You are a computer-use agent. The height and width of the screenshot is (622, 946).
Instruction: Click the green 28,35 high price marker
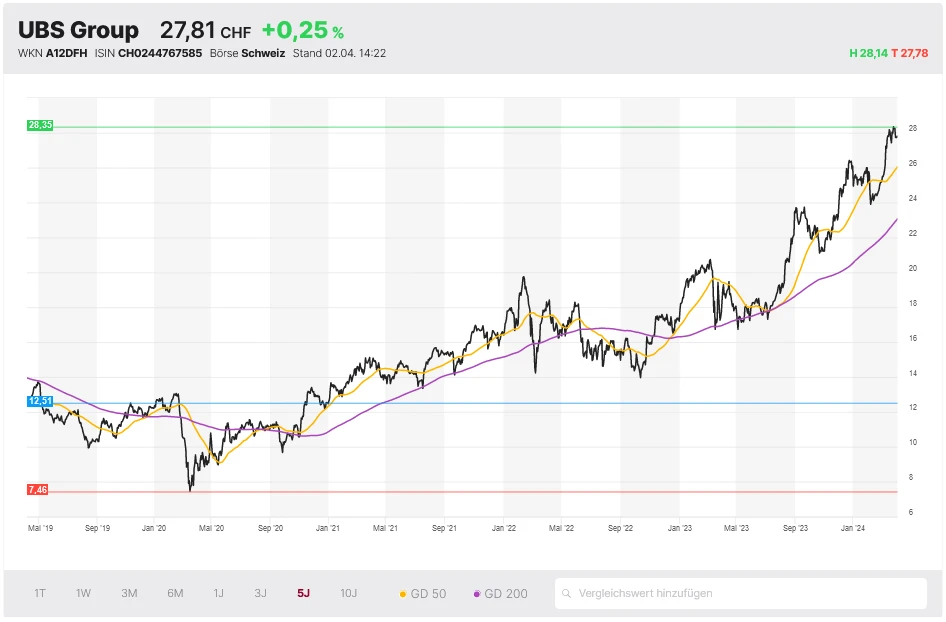[x=40, y=125]
